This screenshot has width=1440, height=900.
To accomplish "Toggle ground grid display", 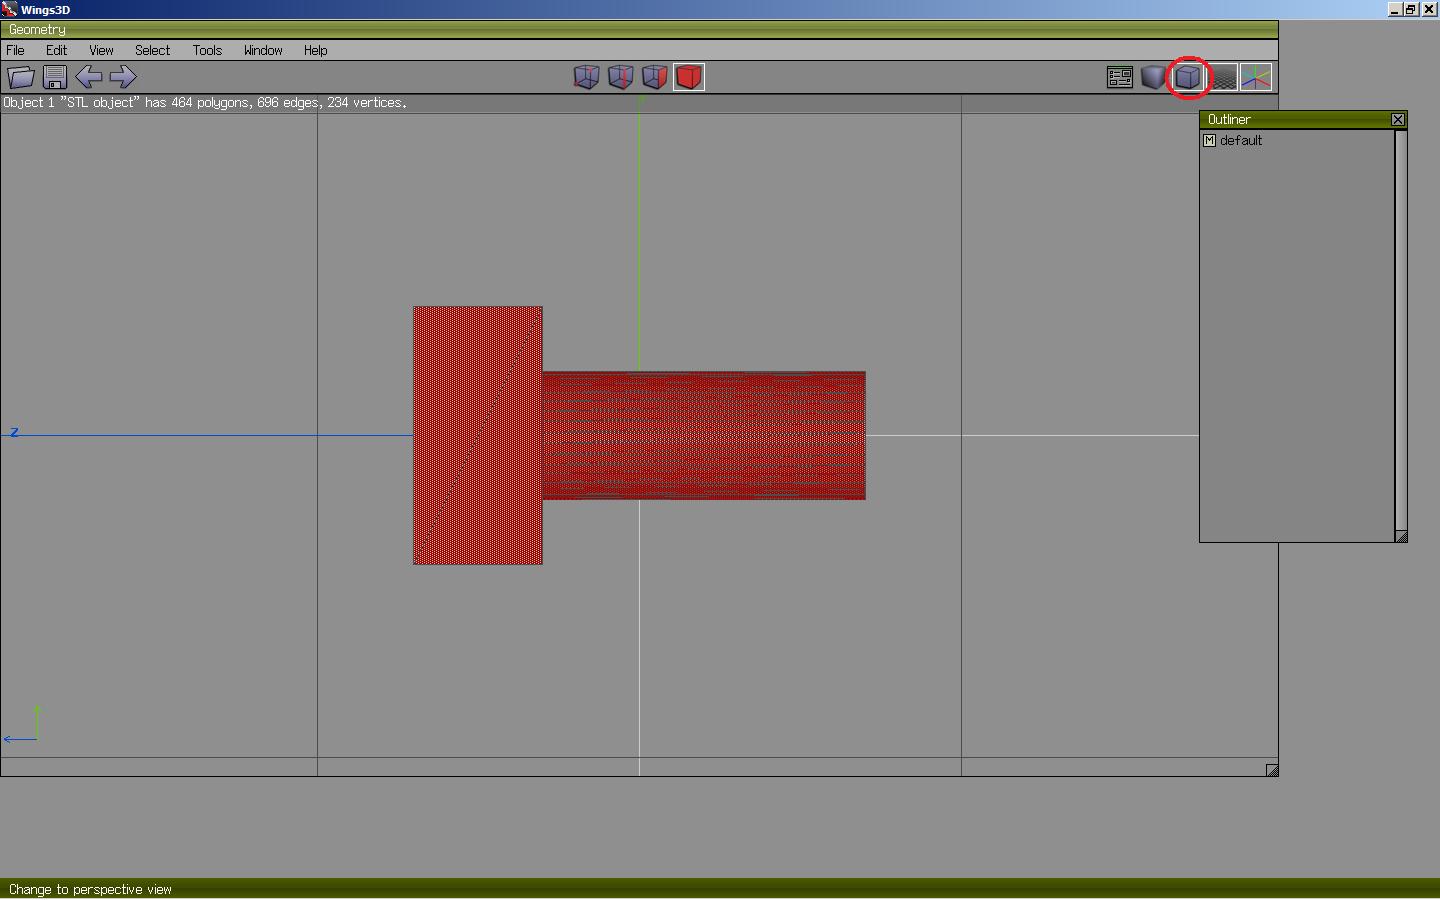I will [1223, 77].
